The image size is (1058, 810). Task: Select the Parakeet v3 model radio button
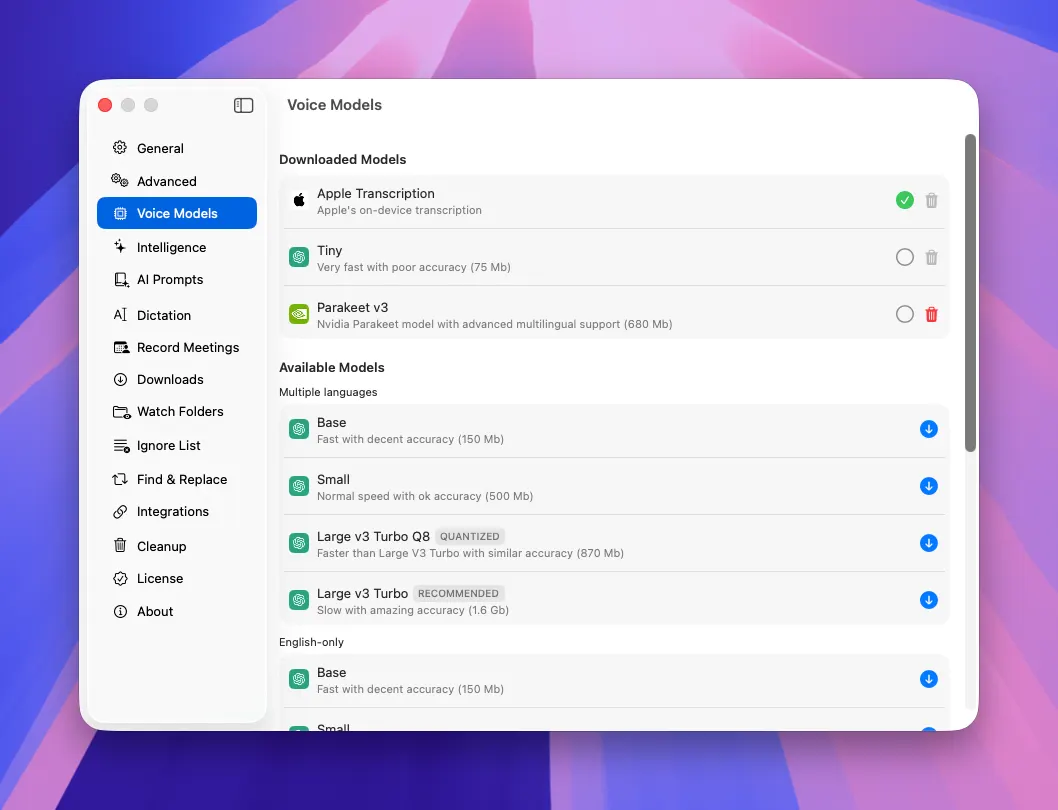click(904, 314)
